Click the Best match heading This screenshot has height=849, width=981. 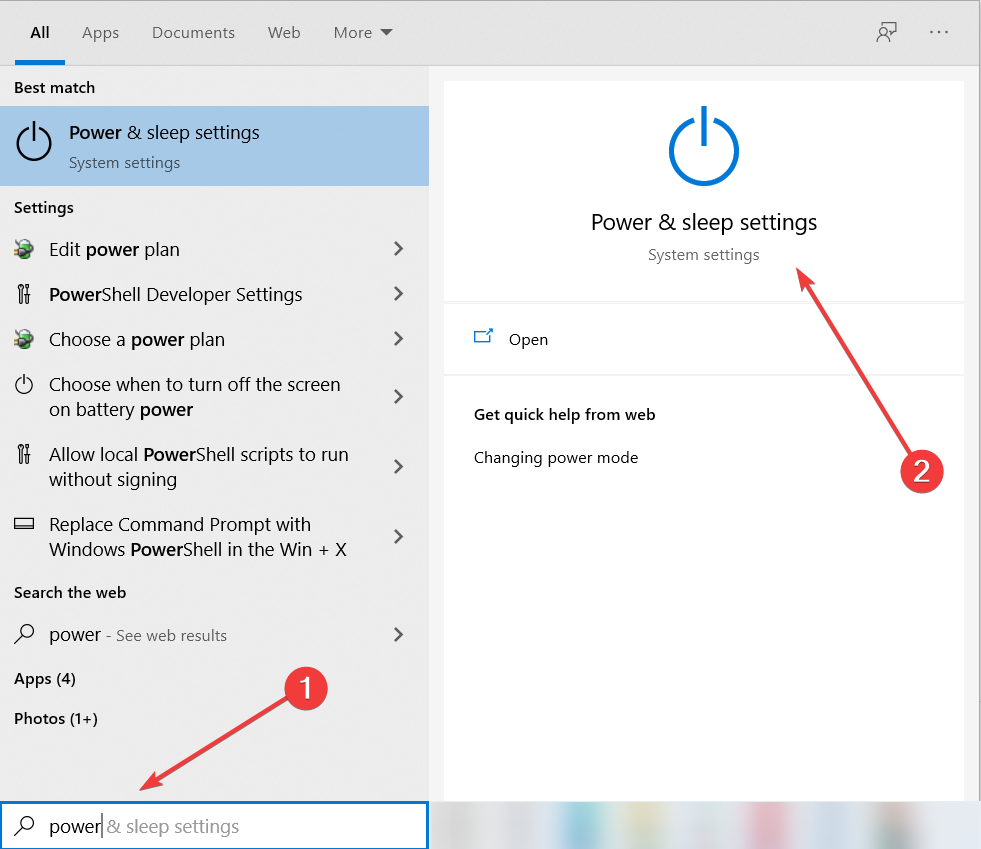(54, 88)
